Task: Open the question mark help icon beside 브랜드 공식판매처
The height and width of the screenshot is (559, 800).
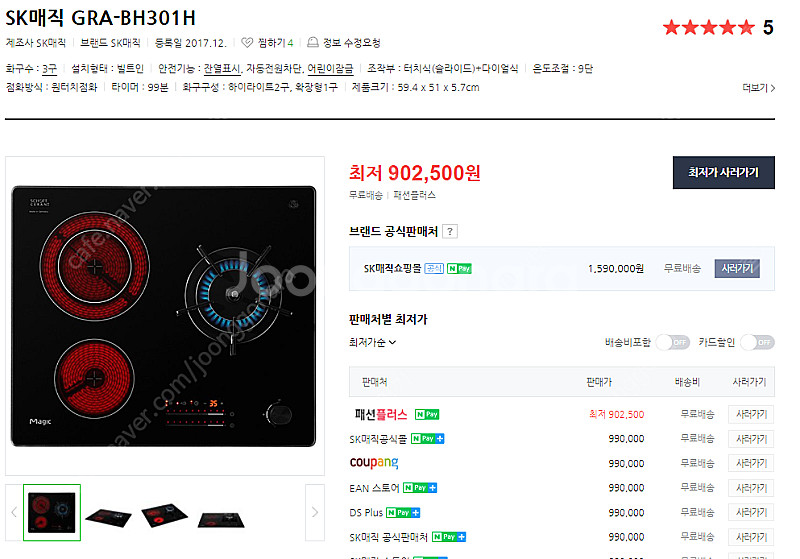Action: (450, 232)
